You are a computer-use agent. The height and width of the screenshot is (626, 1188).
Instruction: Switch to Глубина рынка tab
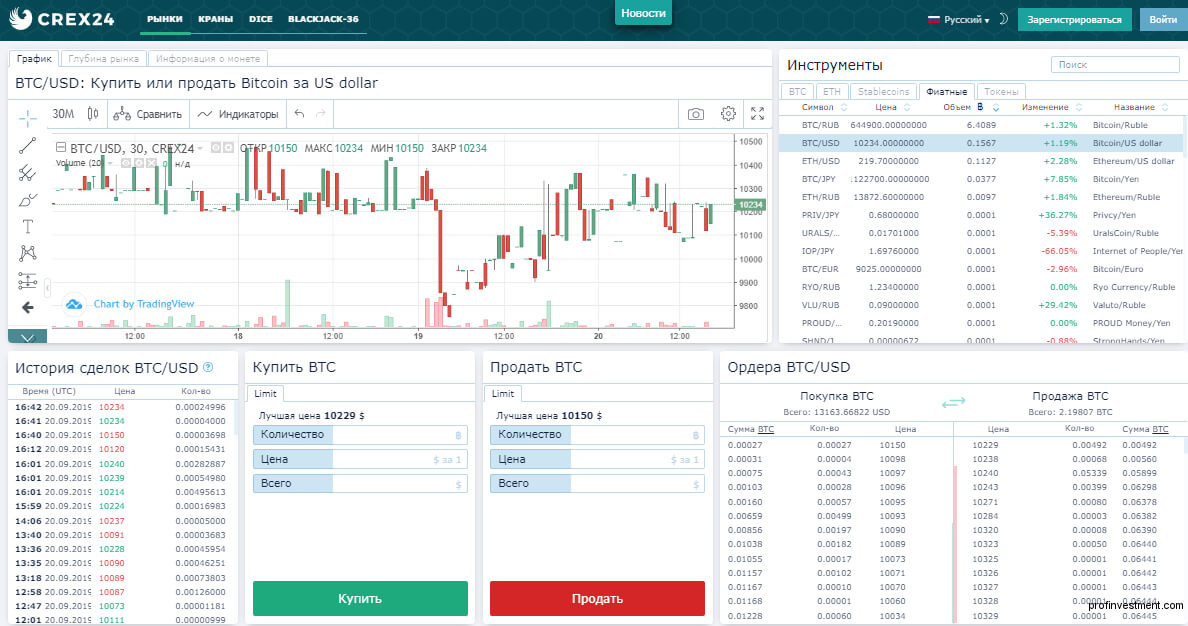[x=104, y=58]
